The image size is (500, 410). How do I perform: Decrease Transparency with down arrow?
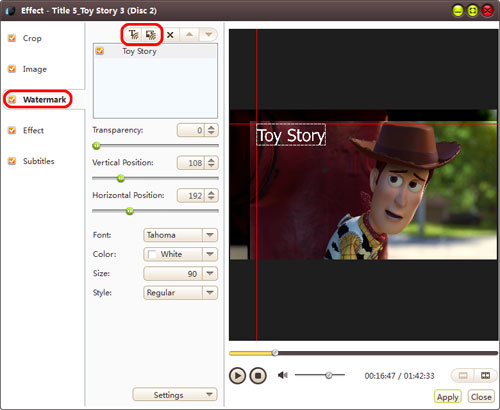click(211, 133)
